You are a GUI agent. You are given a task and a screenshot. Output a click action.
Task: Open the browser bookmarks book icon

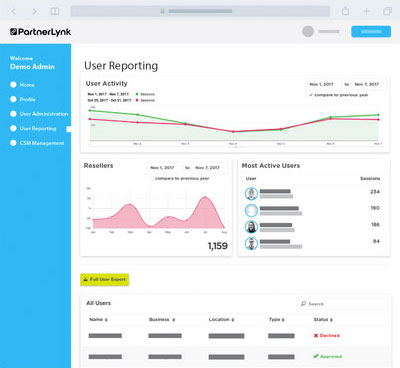click(55, 11)
